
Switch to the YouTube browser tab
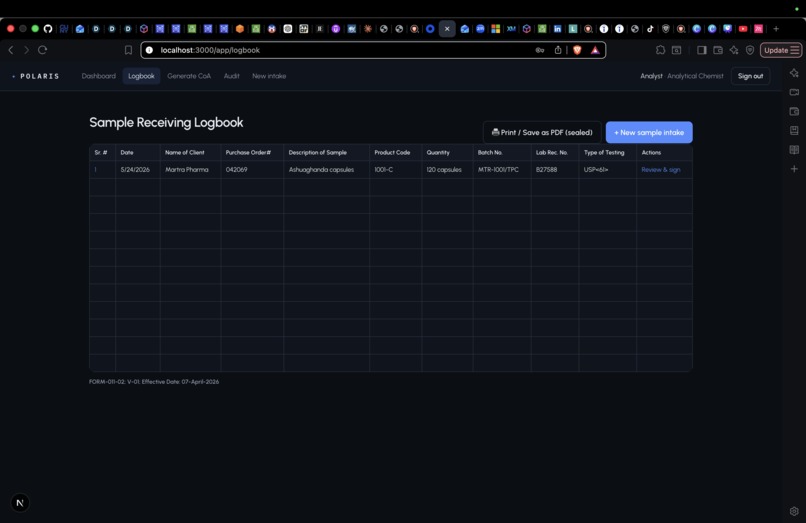coord(743,29)
